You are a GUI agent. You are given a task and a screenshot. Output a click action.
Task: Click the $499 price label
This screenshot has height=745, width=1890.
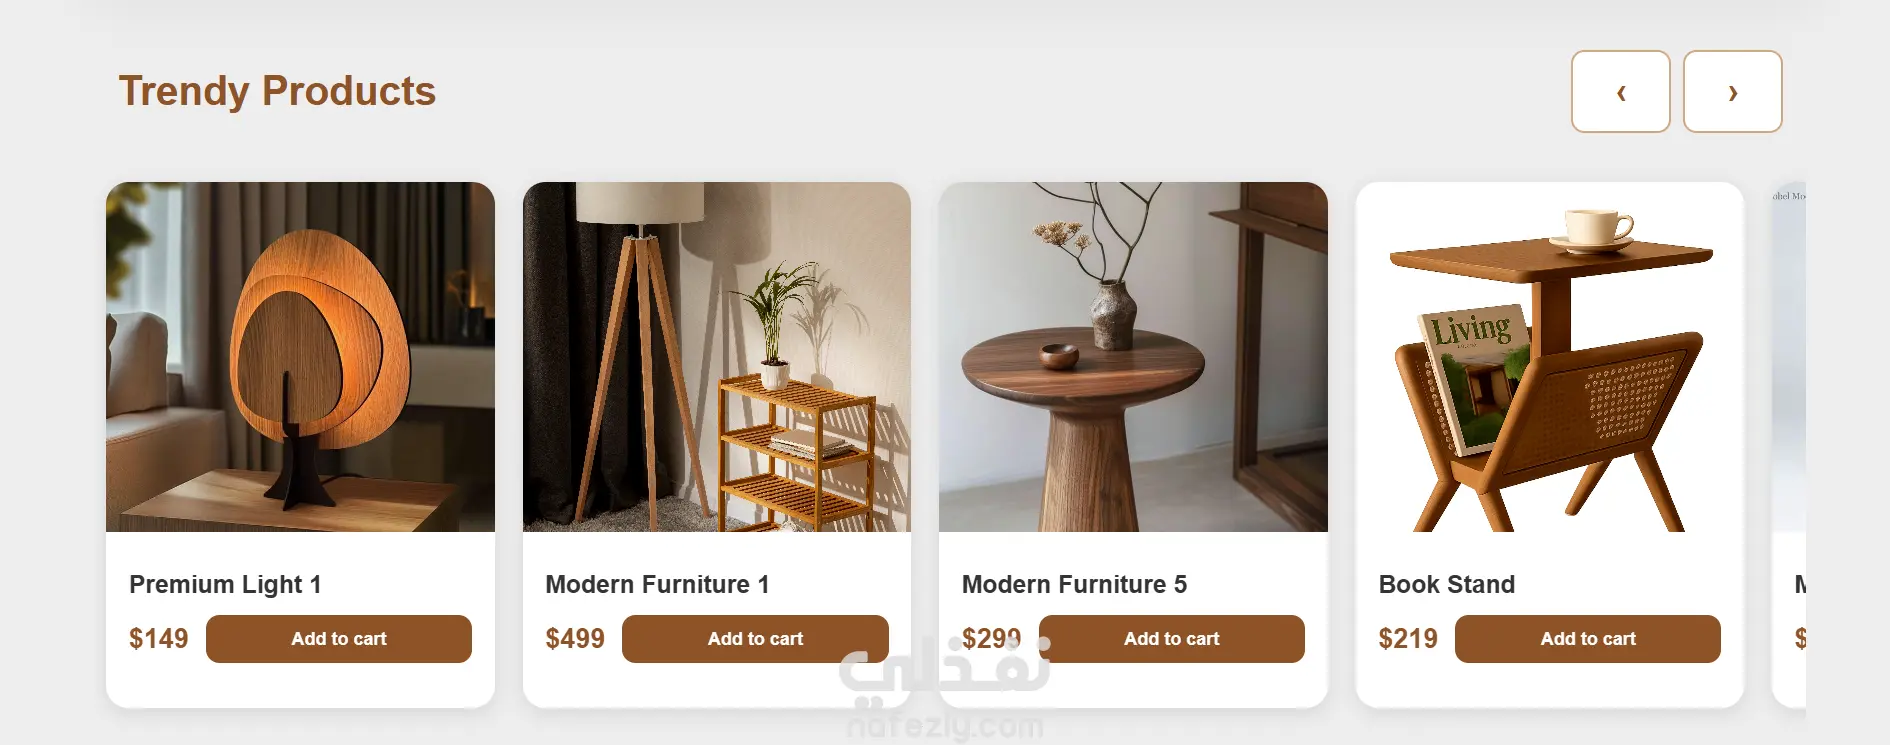pos(575,639)
